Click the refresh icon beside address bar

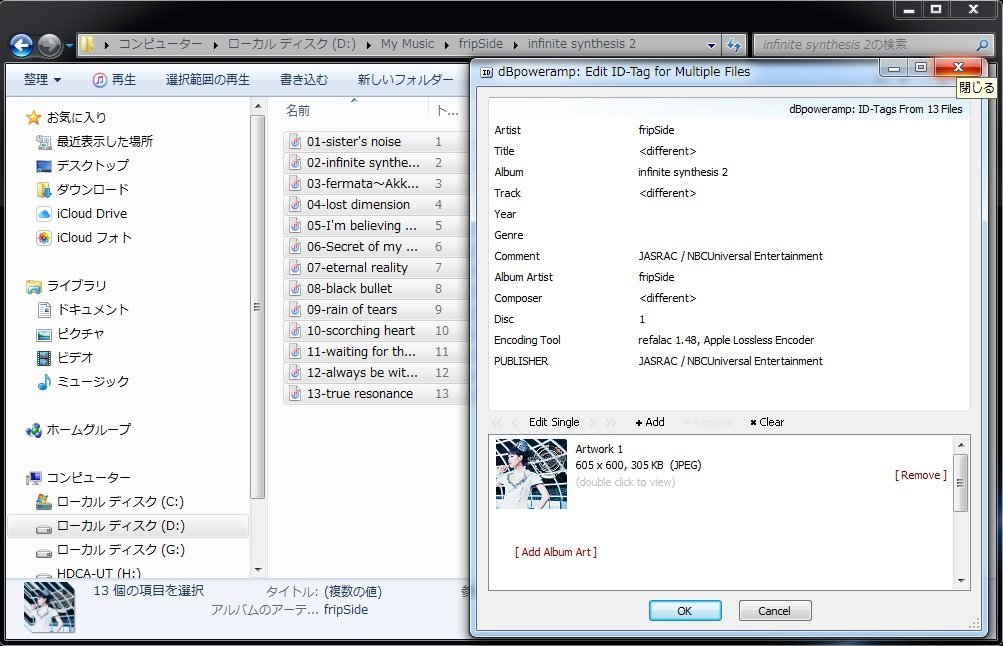735,45
